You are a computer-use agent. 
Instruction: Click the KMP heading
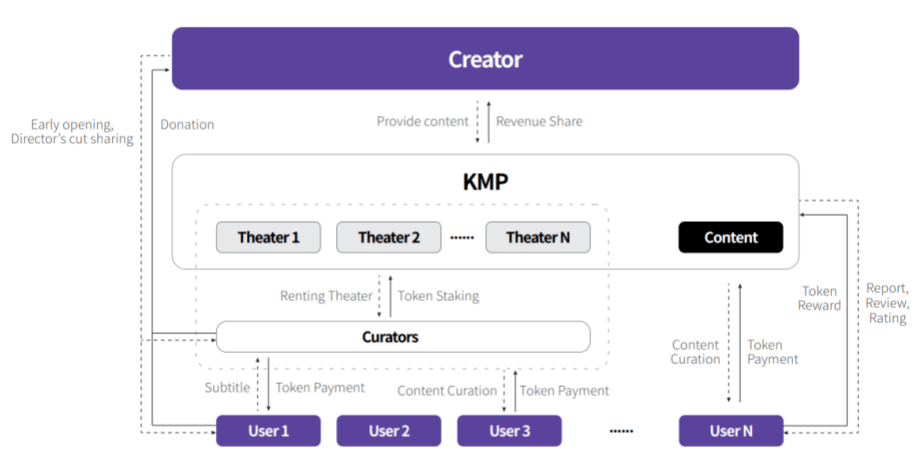(x=485, y=185)
